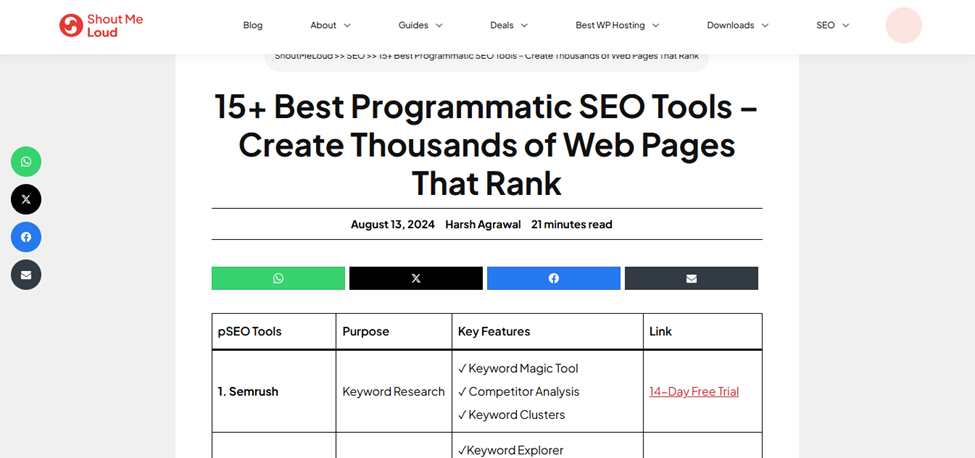Expand the Deals dropdown menu
This screenshot has height=458, width=975.
(509, 25)
